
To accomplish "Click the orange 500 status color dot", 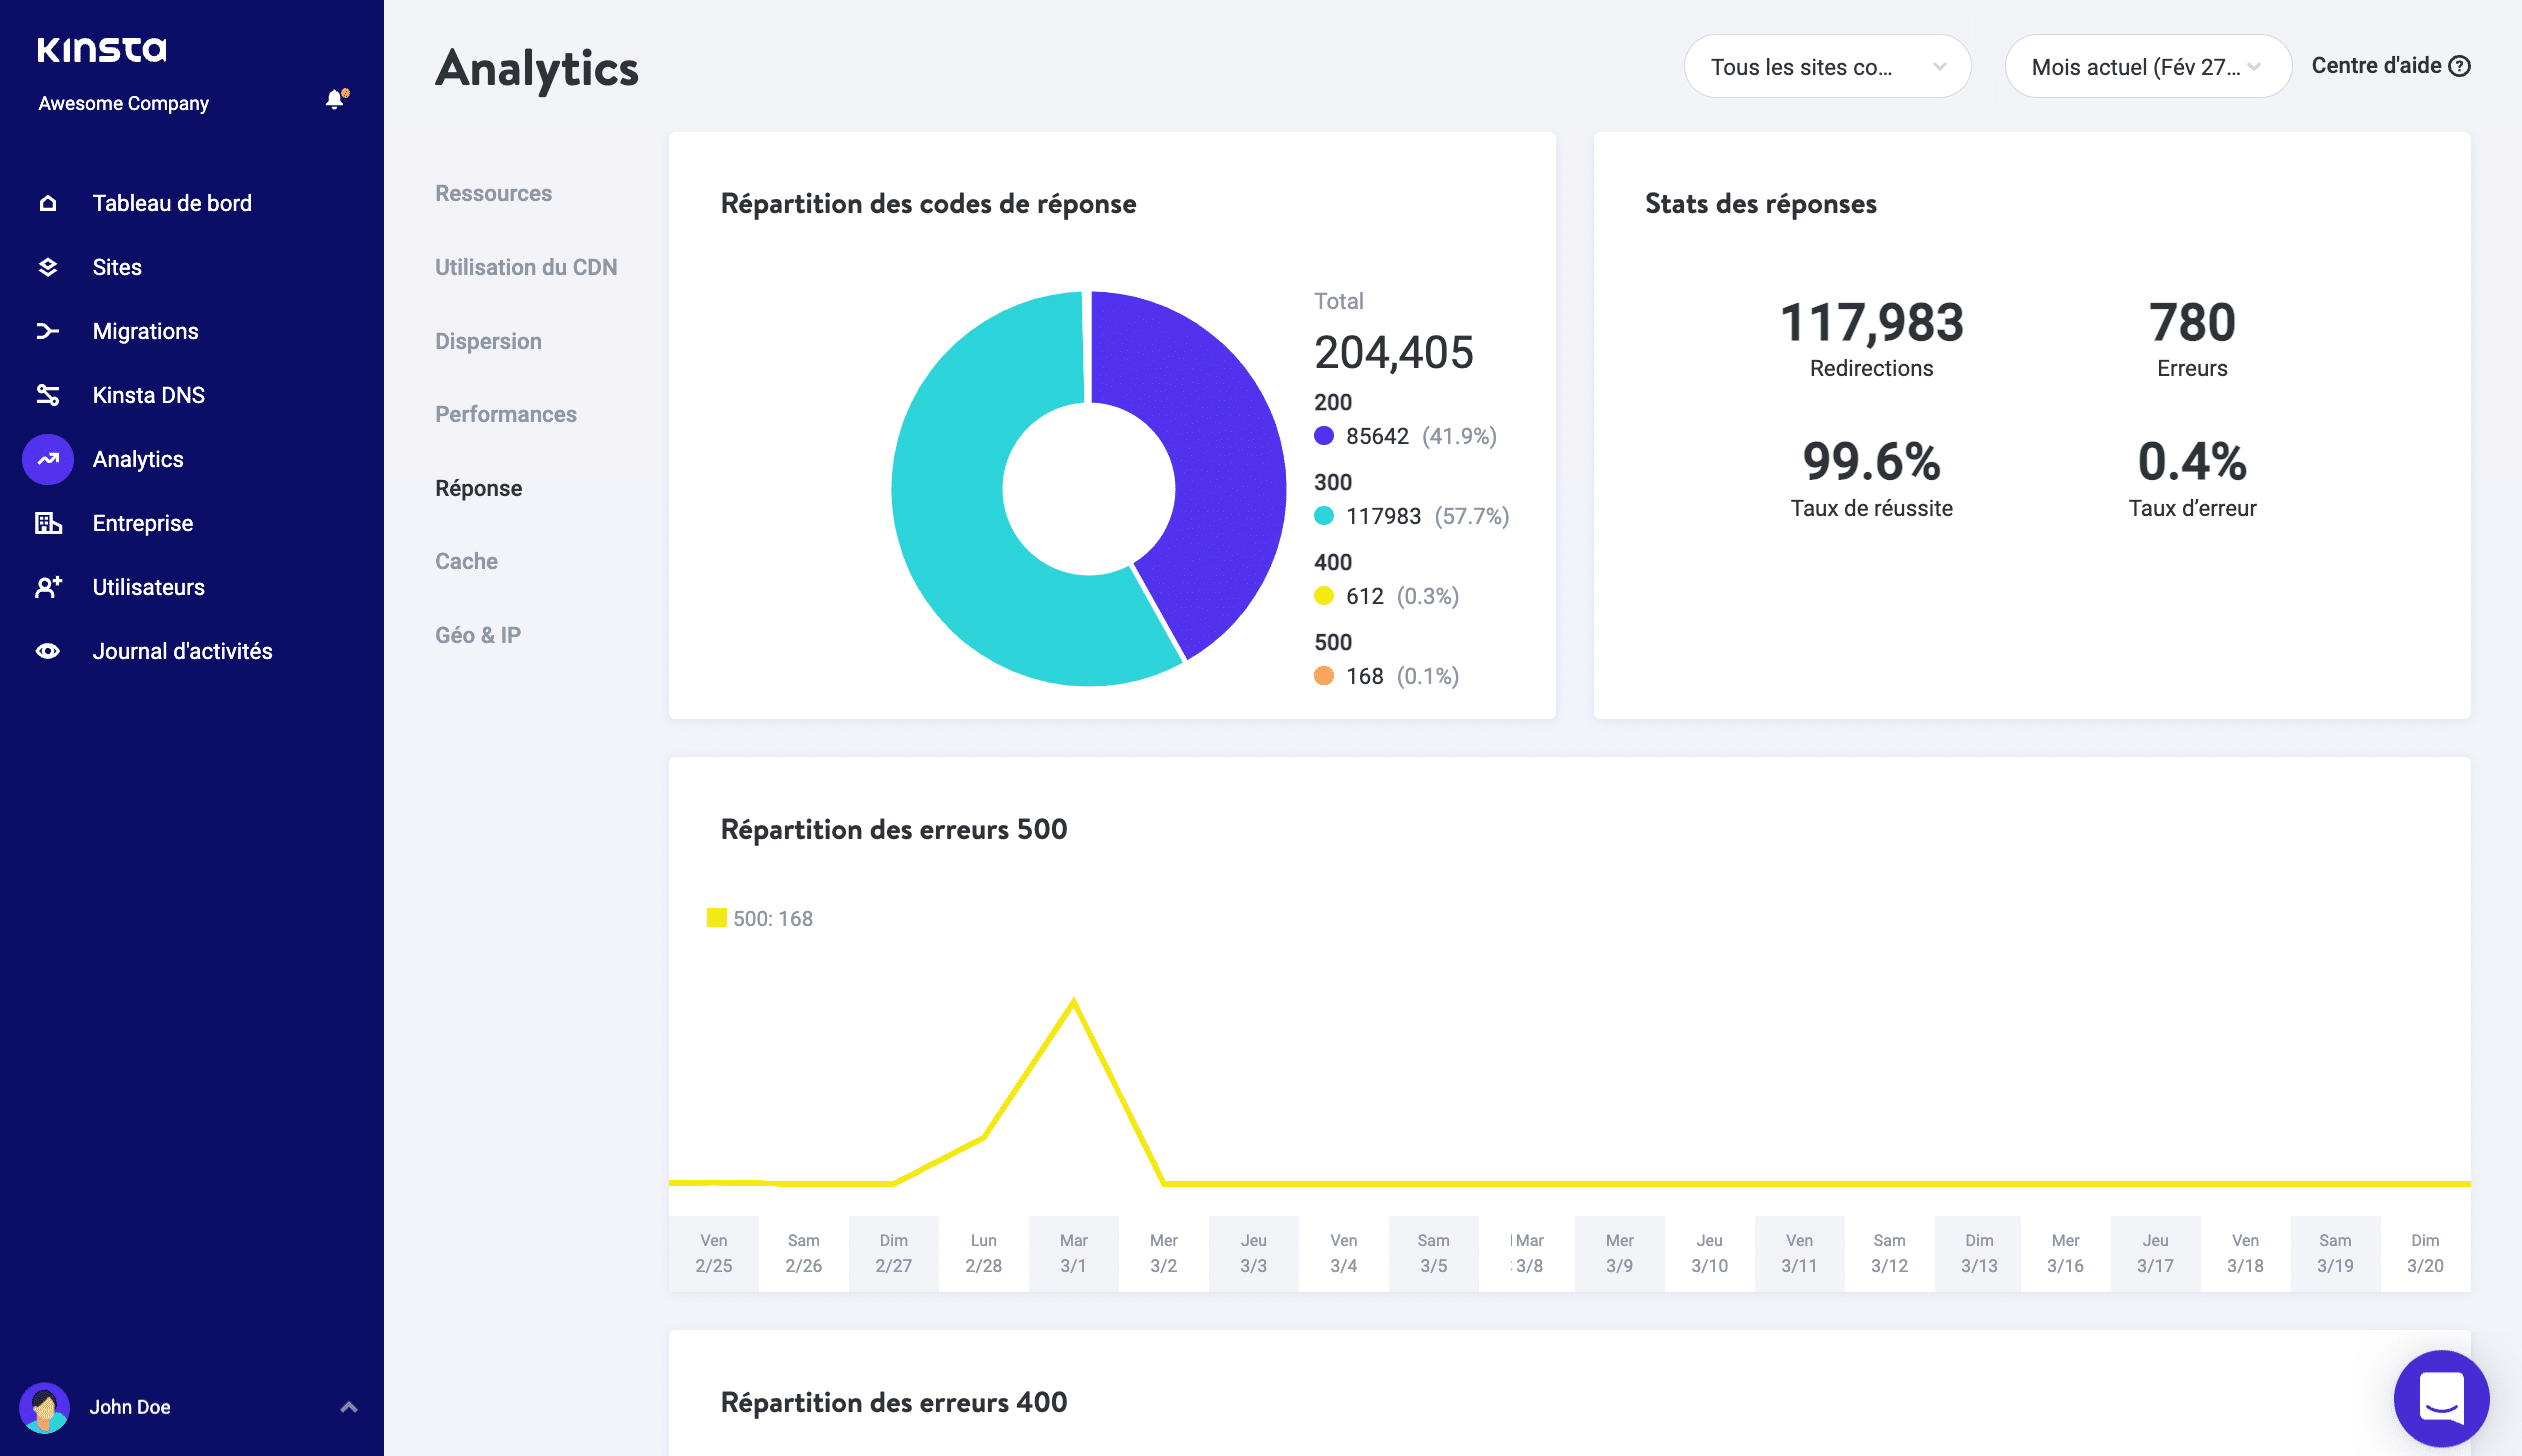I will pyautogui.click(x=1325, y=676).
